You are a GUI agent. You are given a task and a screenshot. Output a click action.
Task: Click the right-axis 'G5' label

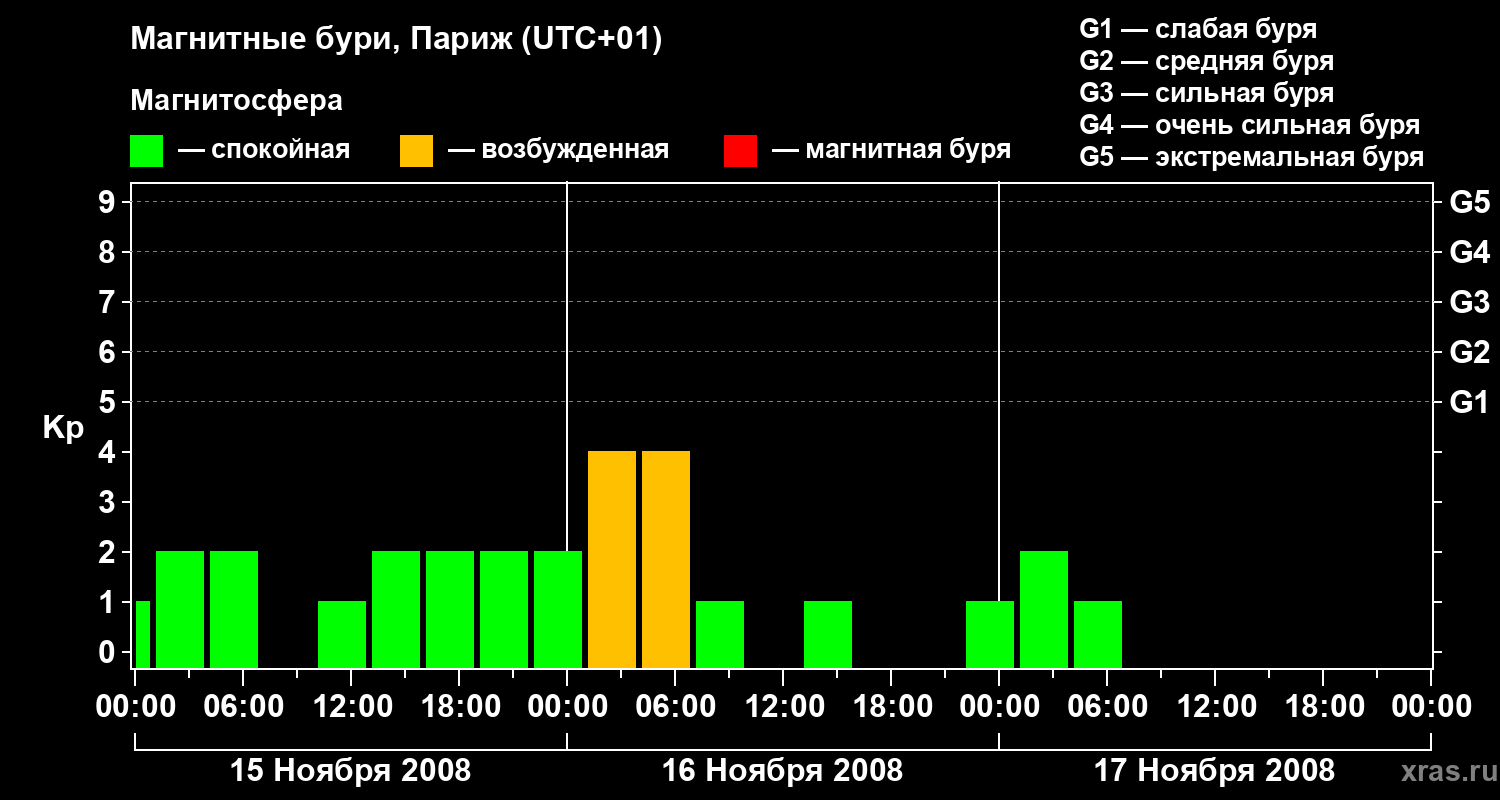point(1470,203)
